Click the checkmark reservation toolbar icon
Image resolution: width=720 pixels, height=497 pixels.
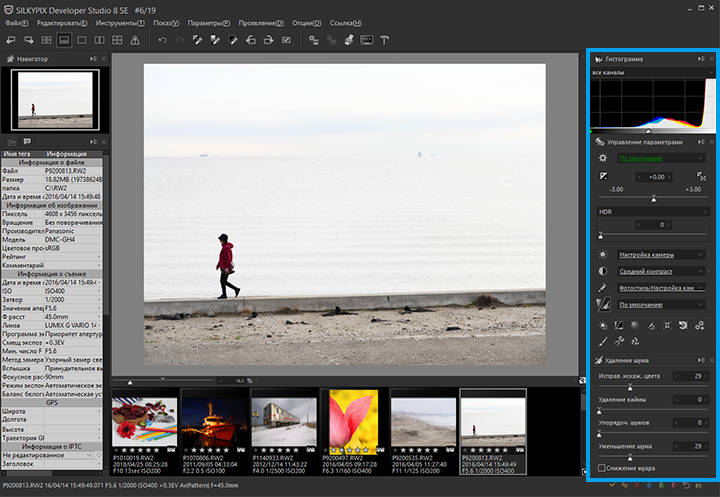tap(287, 40)
